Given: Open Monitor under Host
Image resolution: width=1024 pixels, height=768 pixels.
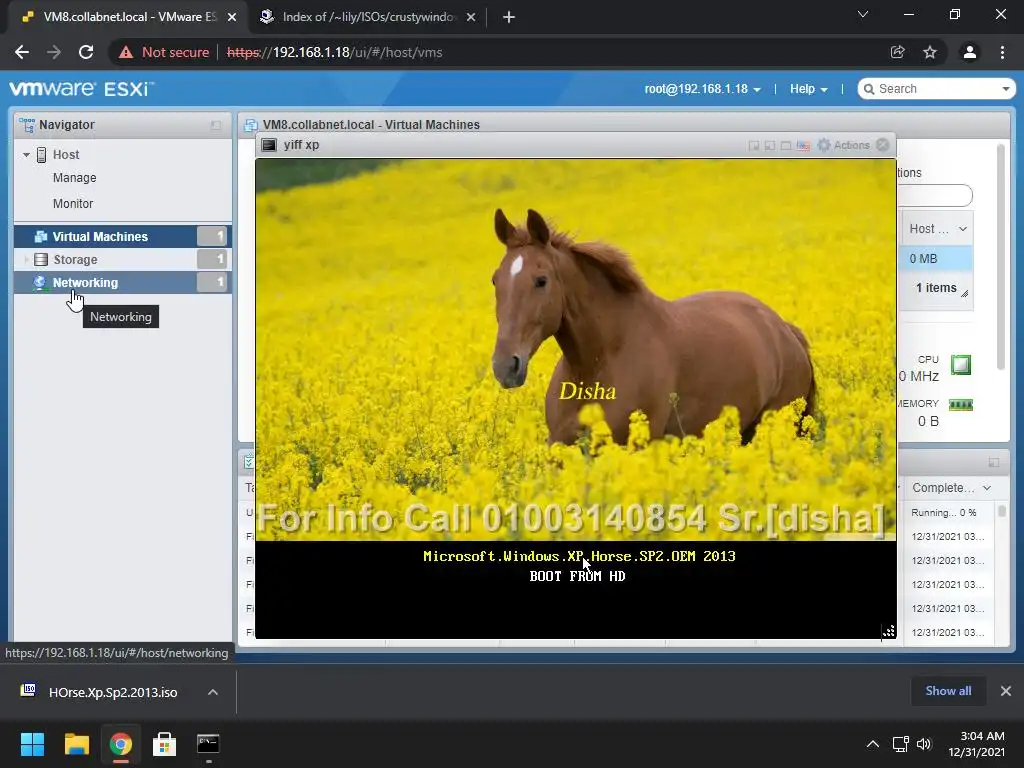Looking at the screenshot, I should click(72, 204).
